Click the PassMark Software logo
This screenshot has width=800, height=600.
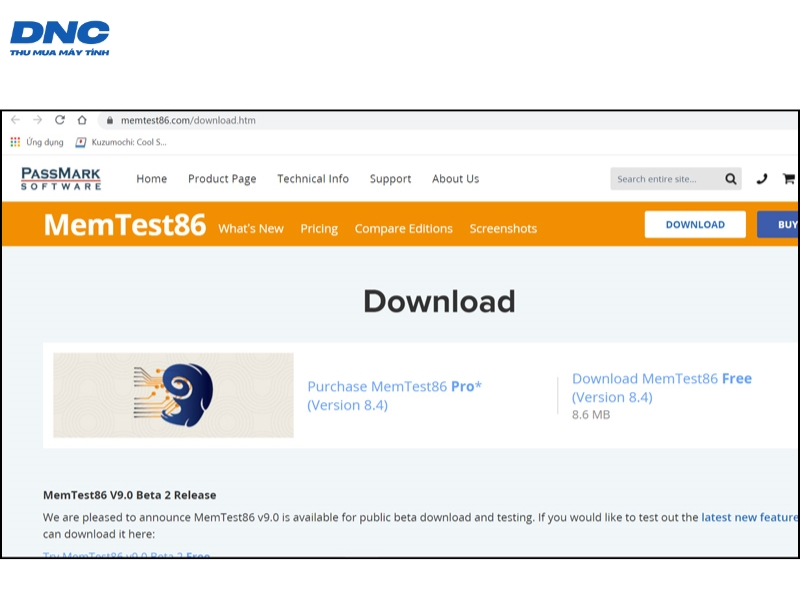[61, 179]
